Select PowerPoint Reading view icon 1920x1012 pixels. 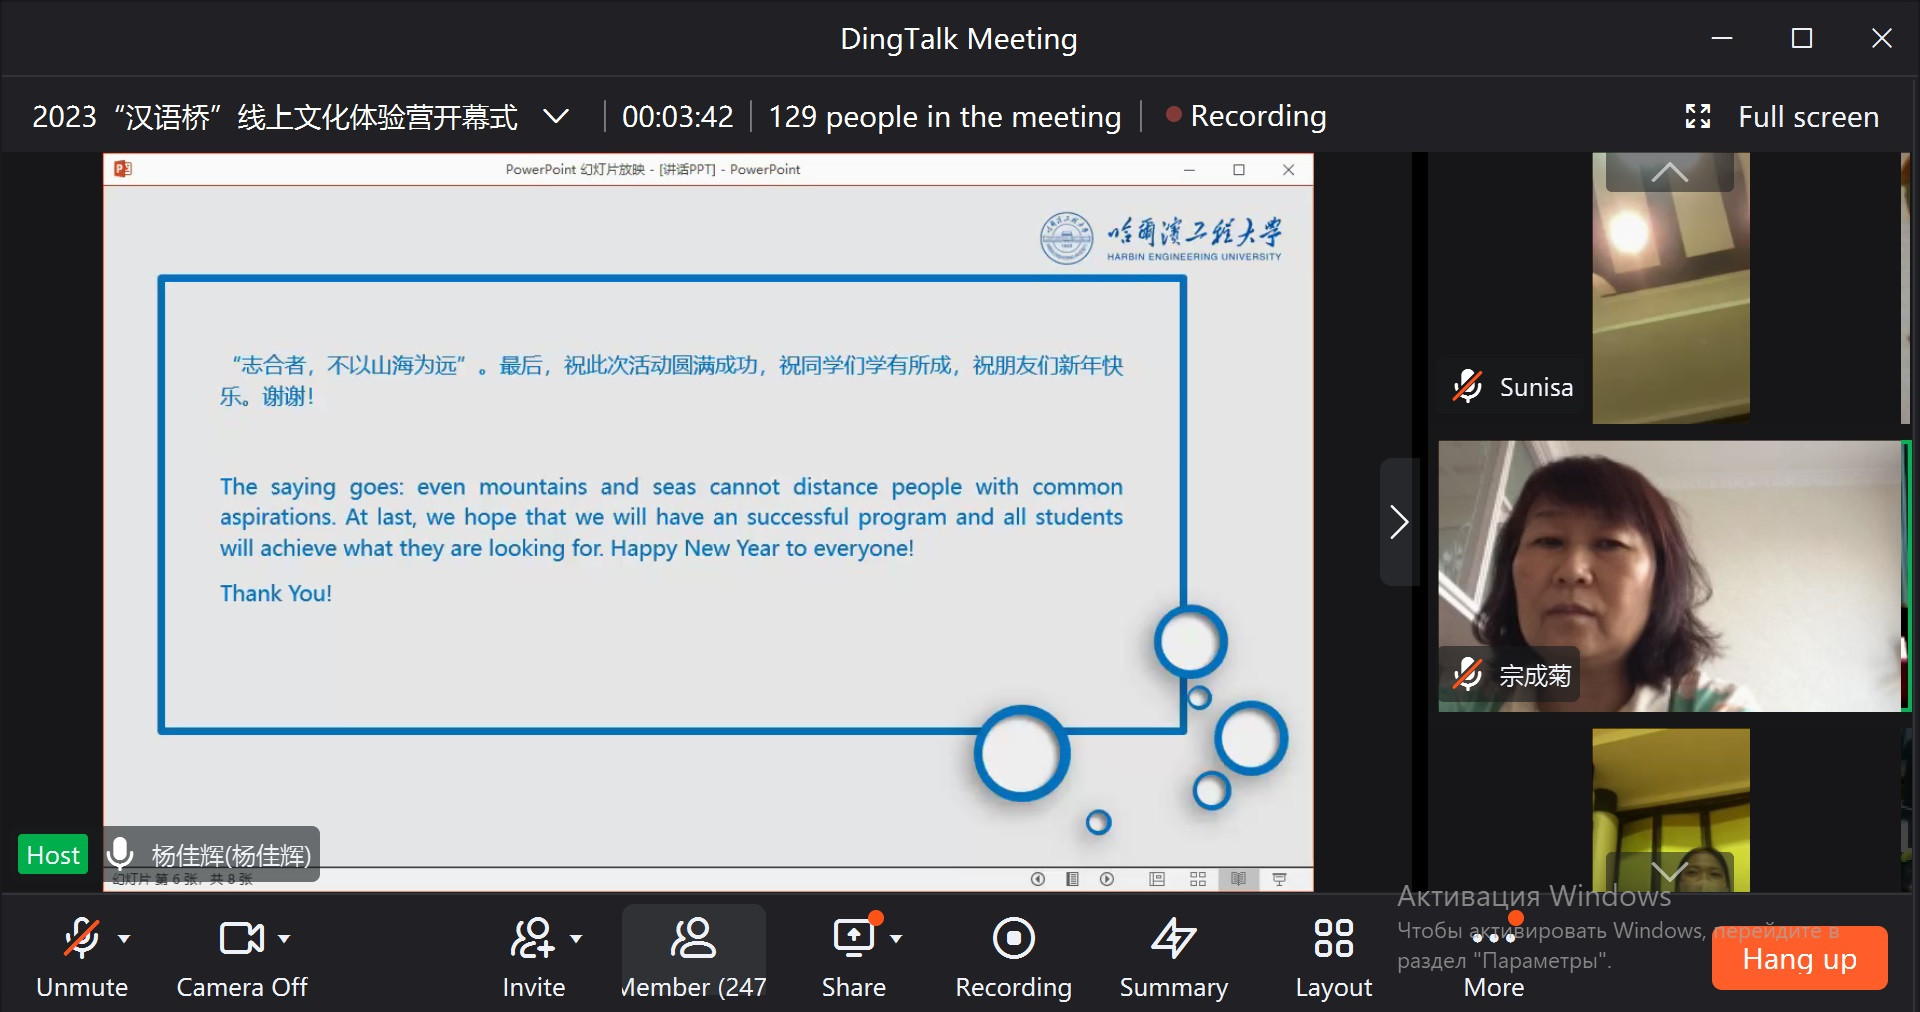1238,879
